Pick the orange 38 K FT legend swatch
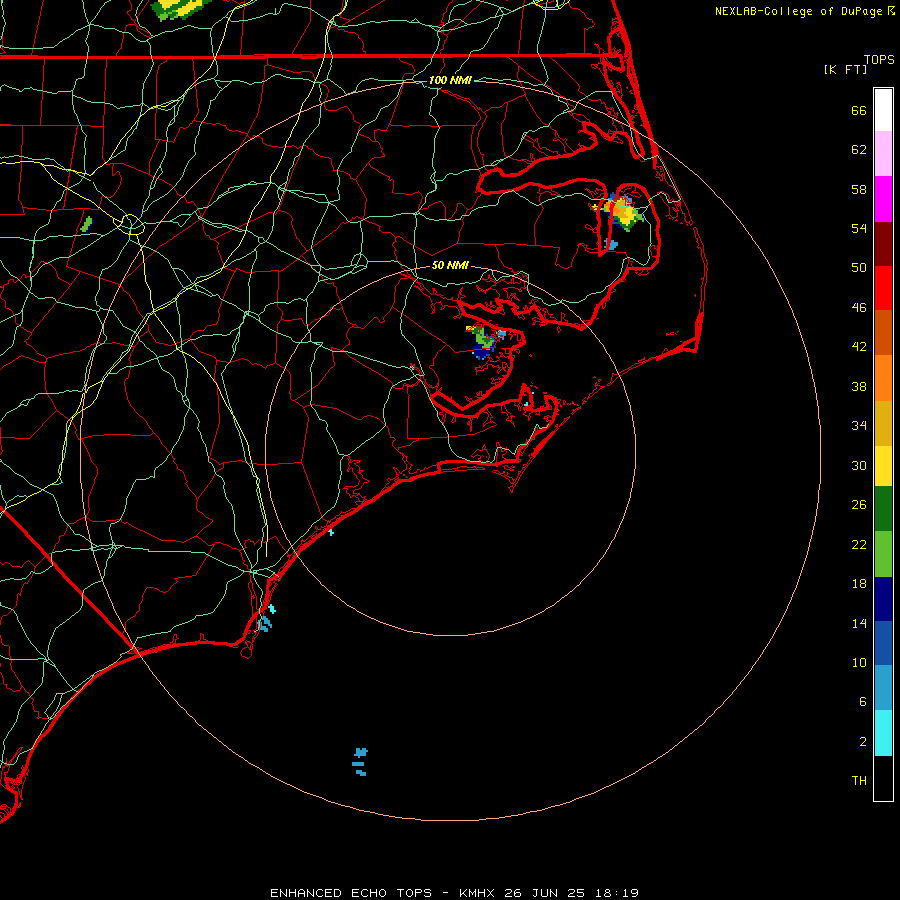The image size is (900, 900). pyautogui.click(x=883, y=378)
